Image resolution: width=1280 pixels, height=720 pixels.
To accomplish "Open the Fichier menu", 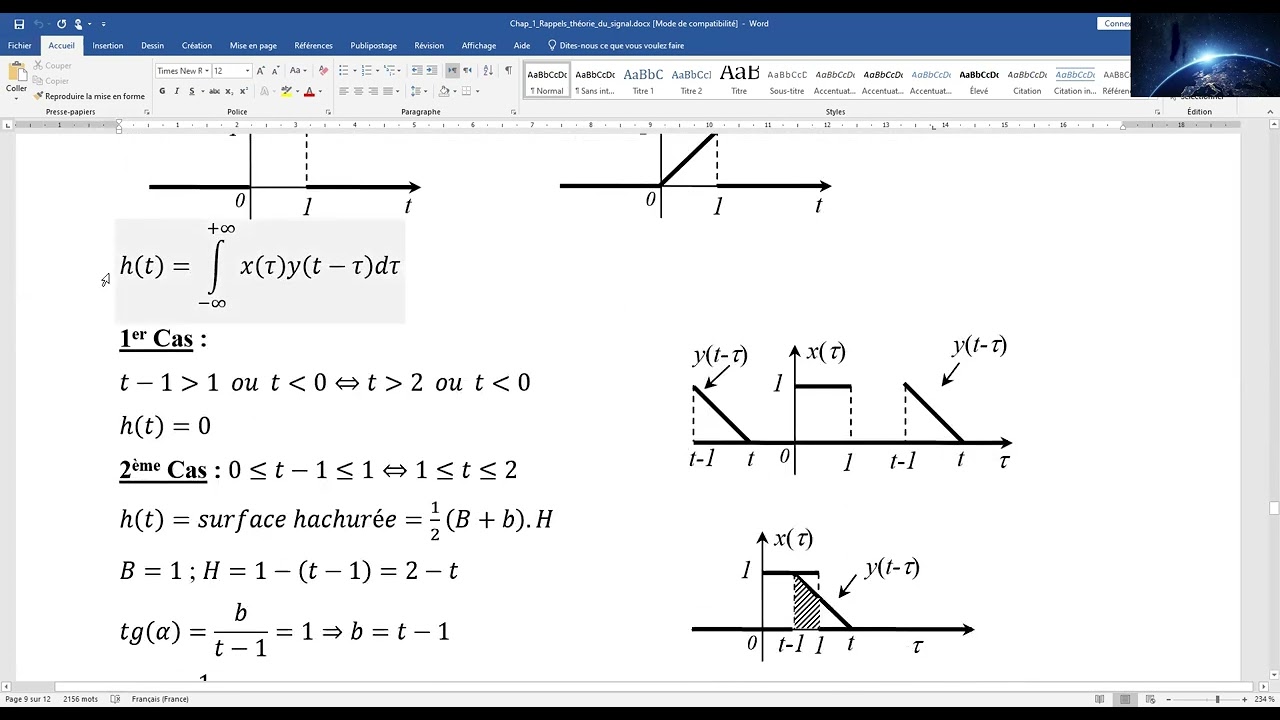I will 20,45.
